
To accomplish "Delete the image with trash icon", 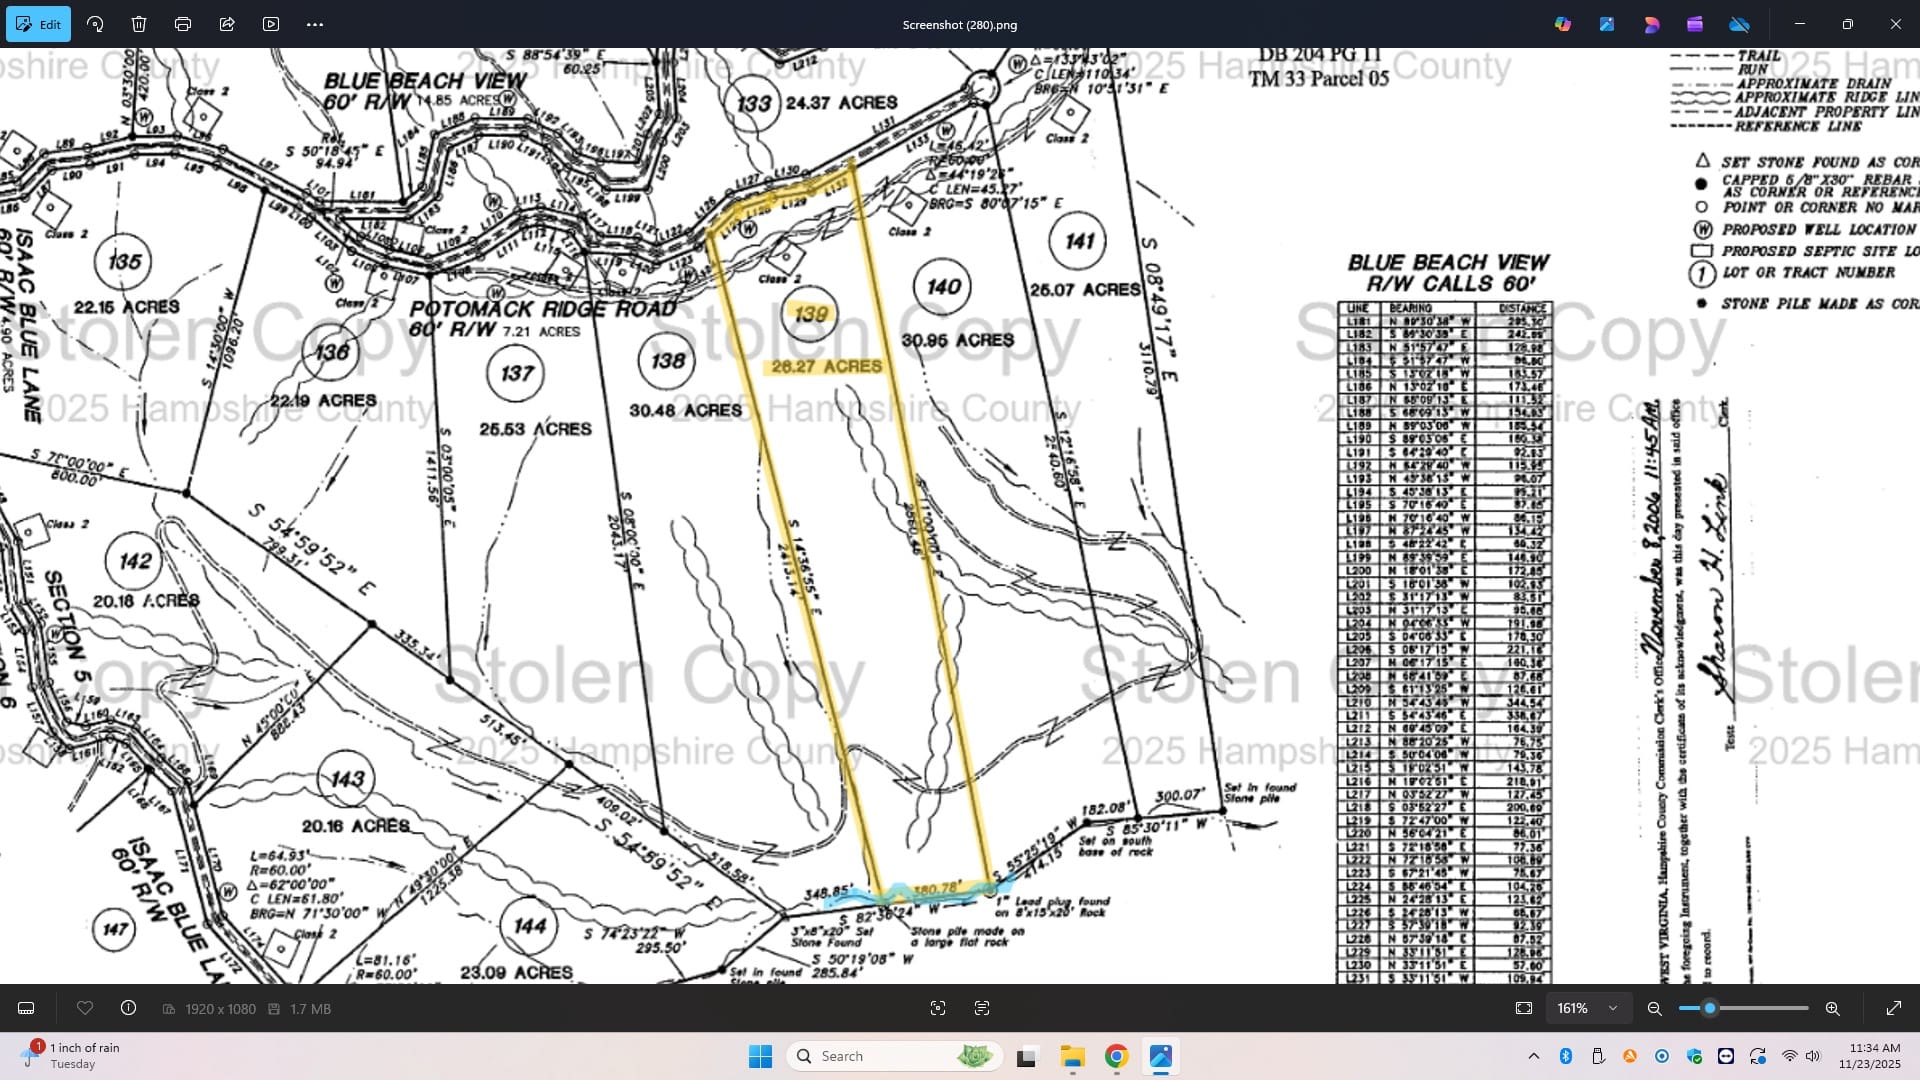I will 139,24.
